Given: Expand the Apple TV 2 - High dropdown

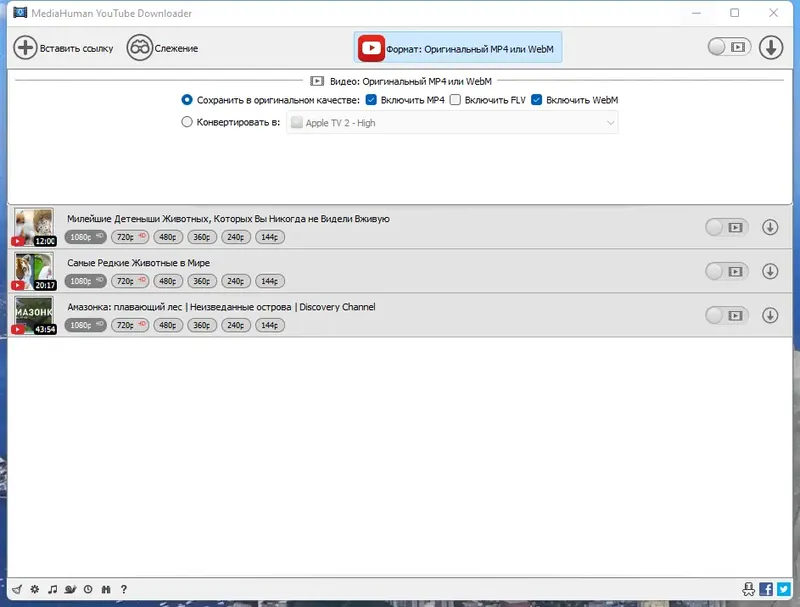Looking at the screenshot, I should coord(452,123).
